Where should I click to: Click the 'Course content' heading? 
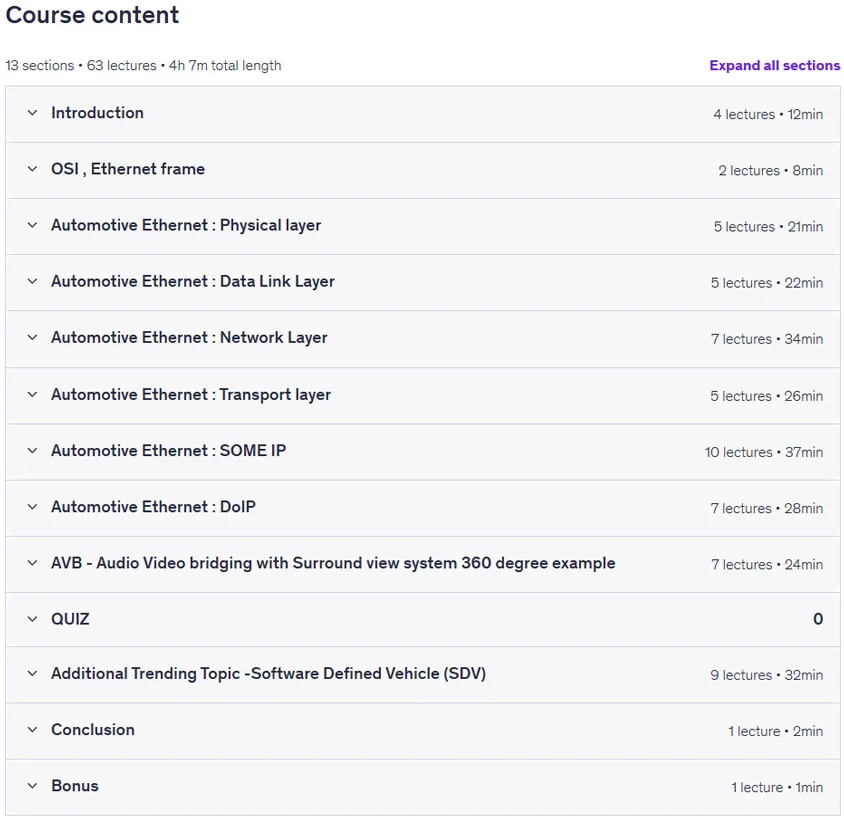point(92,15)
